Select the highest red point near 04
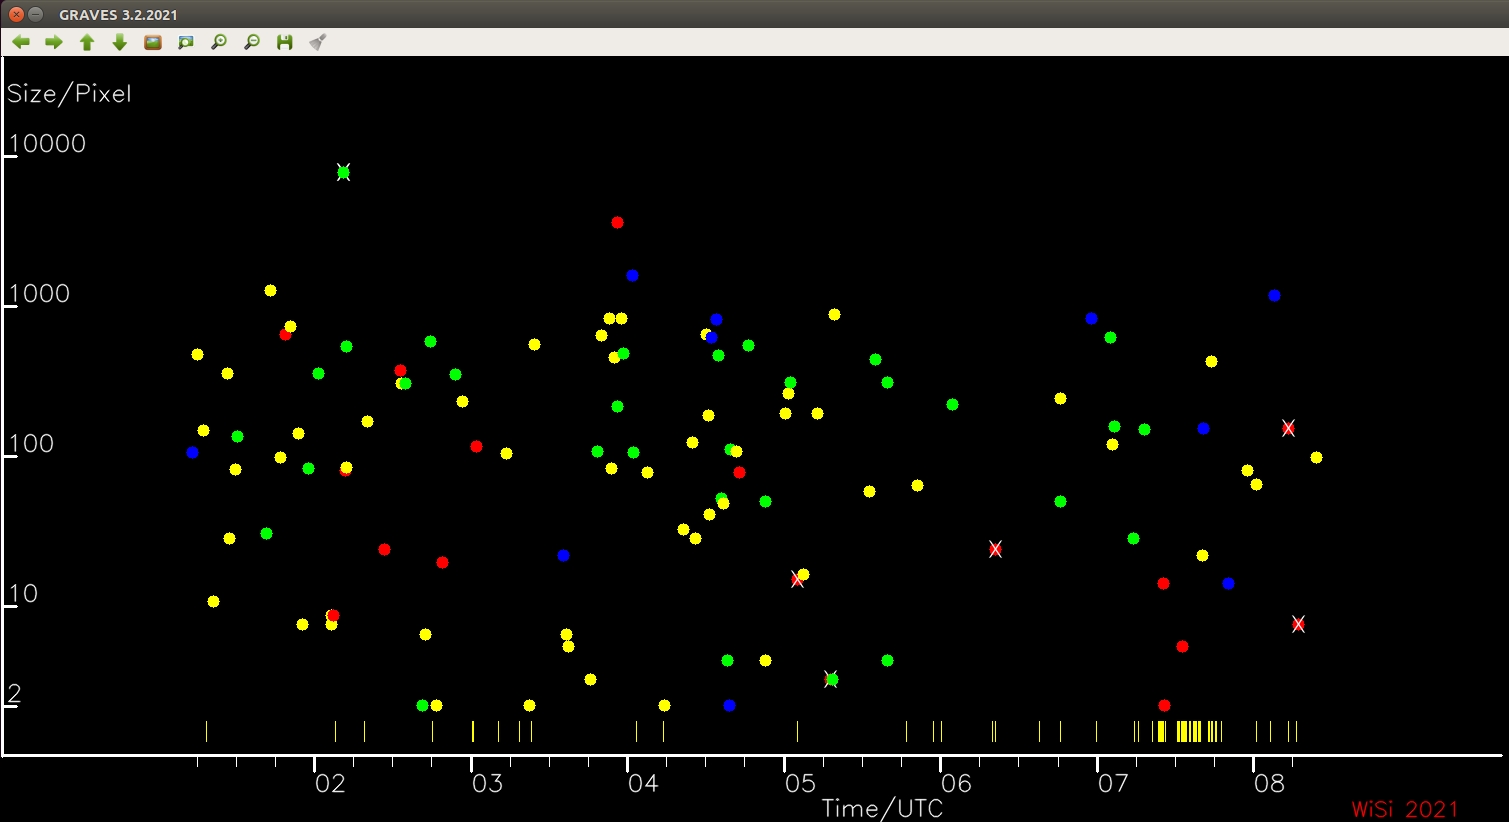 tap(617, 222)
